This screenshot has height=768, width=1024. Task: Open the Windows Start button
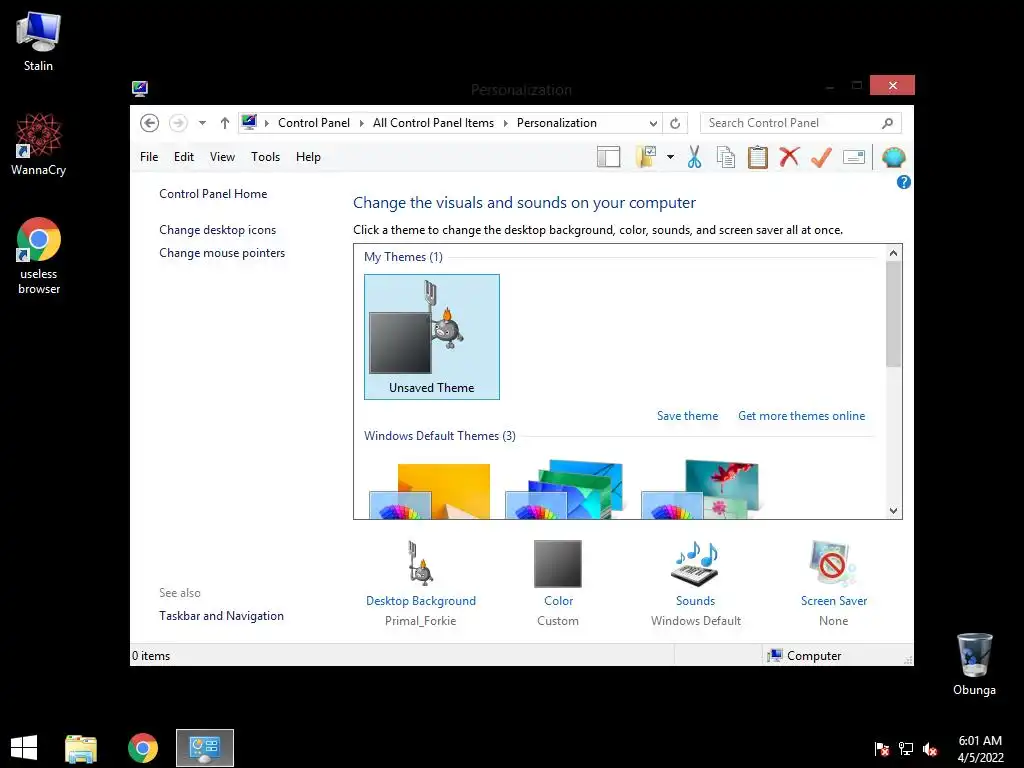click(24, 748)
